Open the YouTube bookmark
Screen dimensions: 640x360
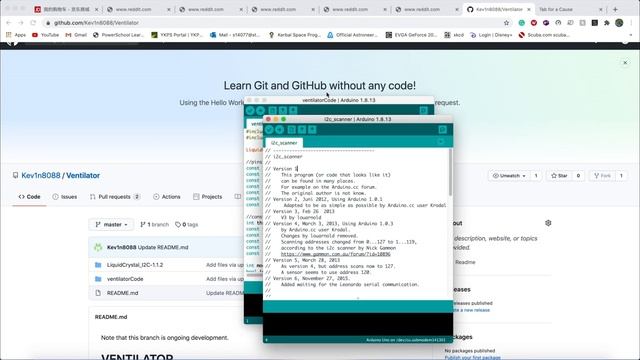45,35
